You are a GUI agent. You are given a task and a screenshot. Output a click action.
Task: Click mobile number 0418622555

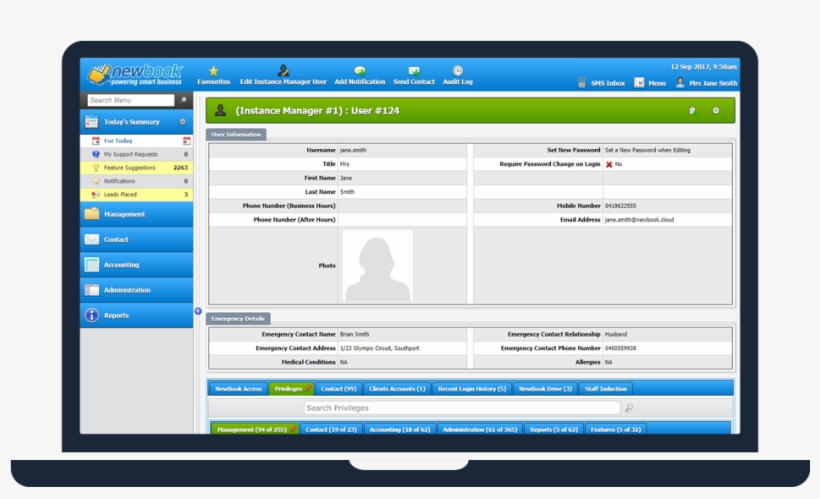620,206
